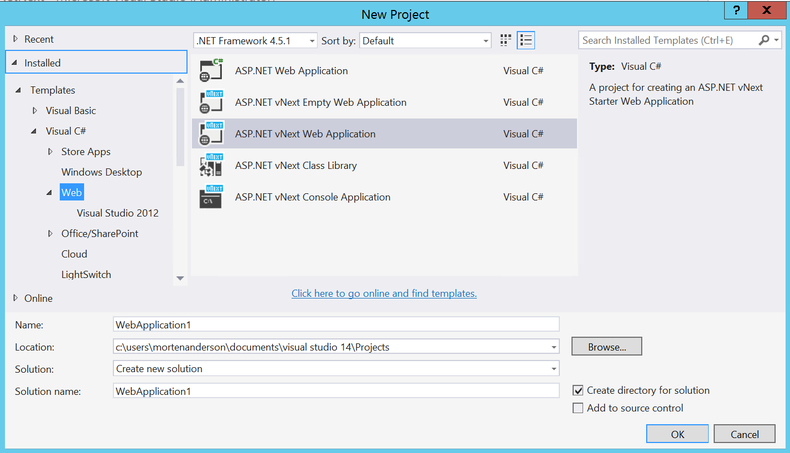Viewport: 790px width, 453px height.
Task: Select Windows Desktop template category
Action: (x=101, y=172)
